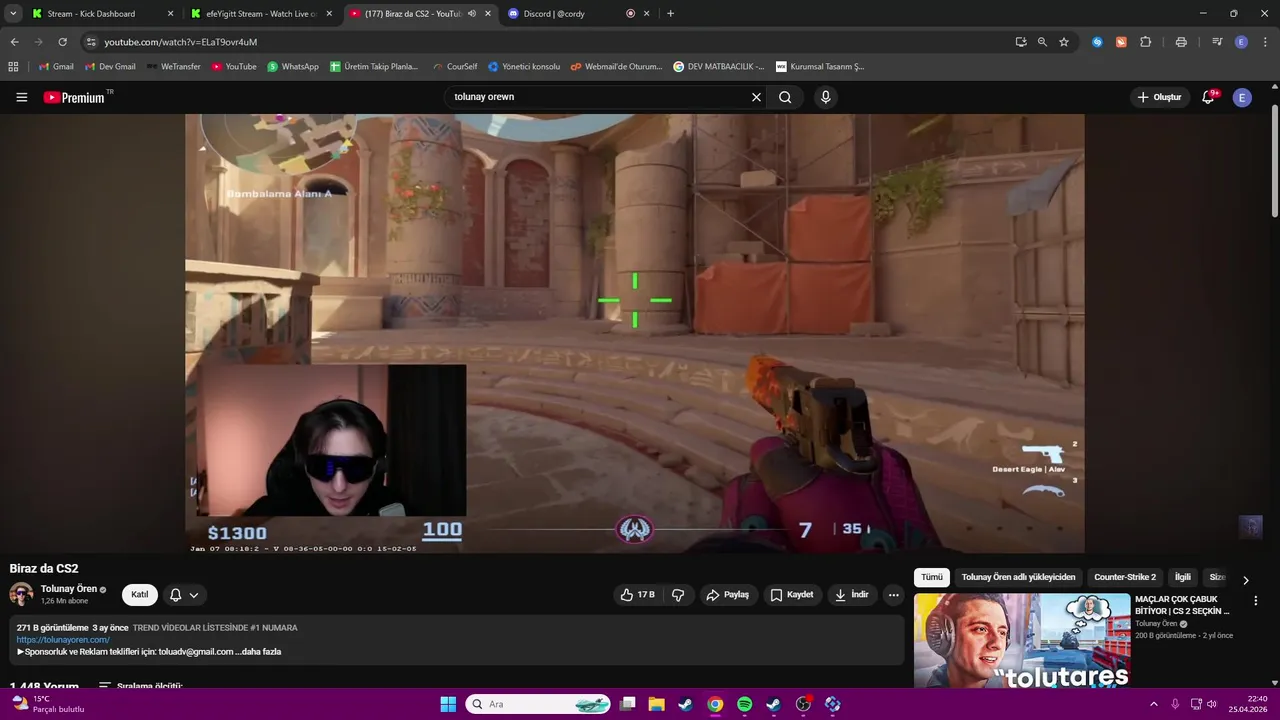
Task: Click the Kaydet save button
Action: (x=791, y=595)
